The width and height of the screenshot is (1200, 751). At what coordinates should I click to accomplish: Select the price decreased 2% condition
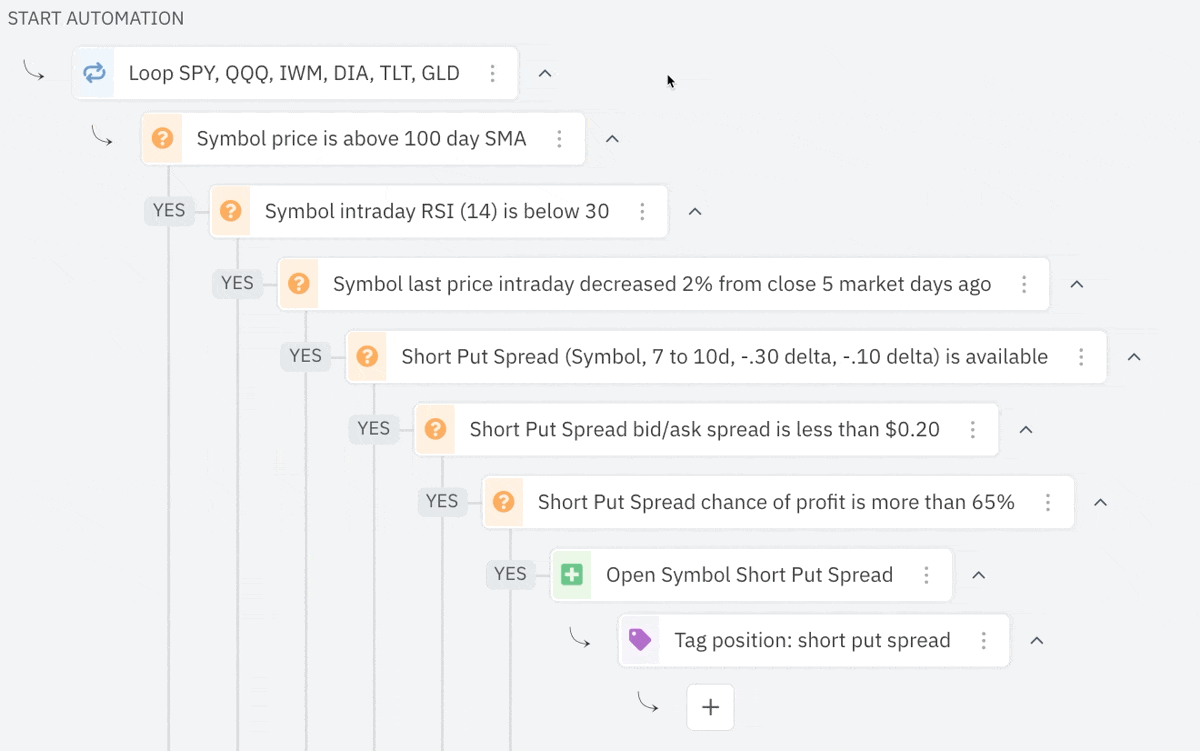tap(661, 284)
